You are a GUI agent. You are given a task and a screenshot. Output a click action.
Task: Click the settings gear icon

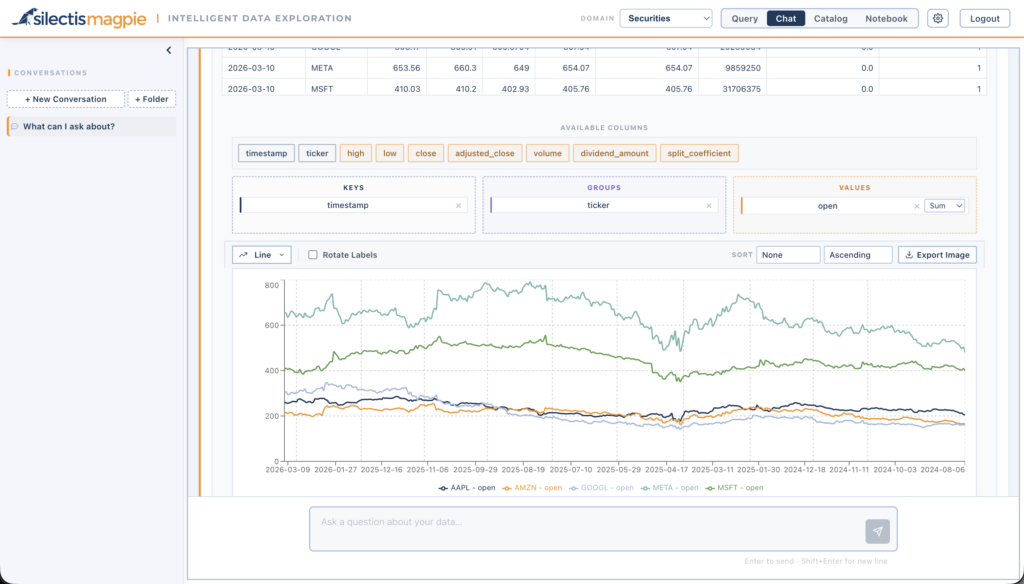(938, 18)
